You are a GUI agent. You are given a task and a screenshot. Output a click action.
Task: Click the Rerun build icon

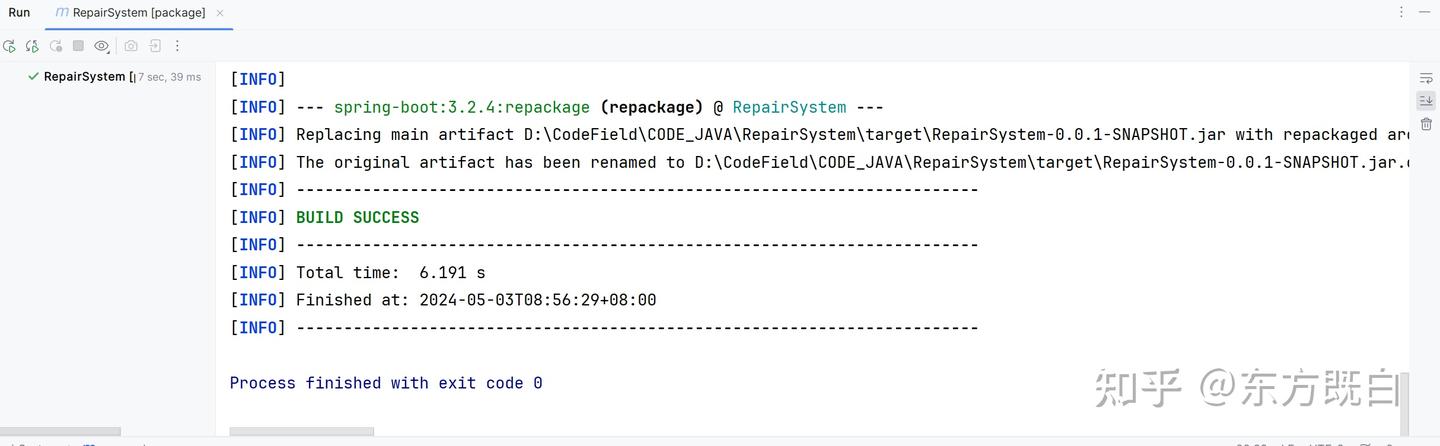[x=9, y=46]
